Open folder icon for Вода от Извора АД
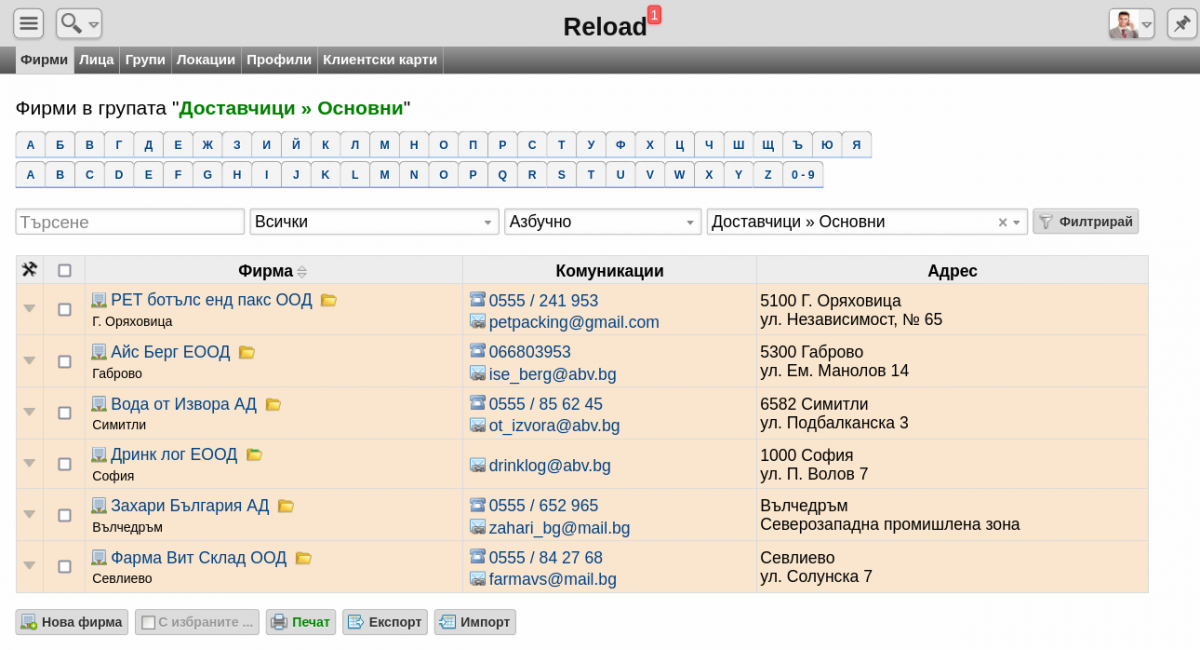Viewport: 1200px width, 650px height. [273, 404]
